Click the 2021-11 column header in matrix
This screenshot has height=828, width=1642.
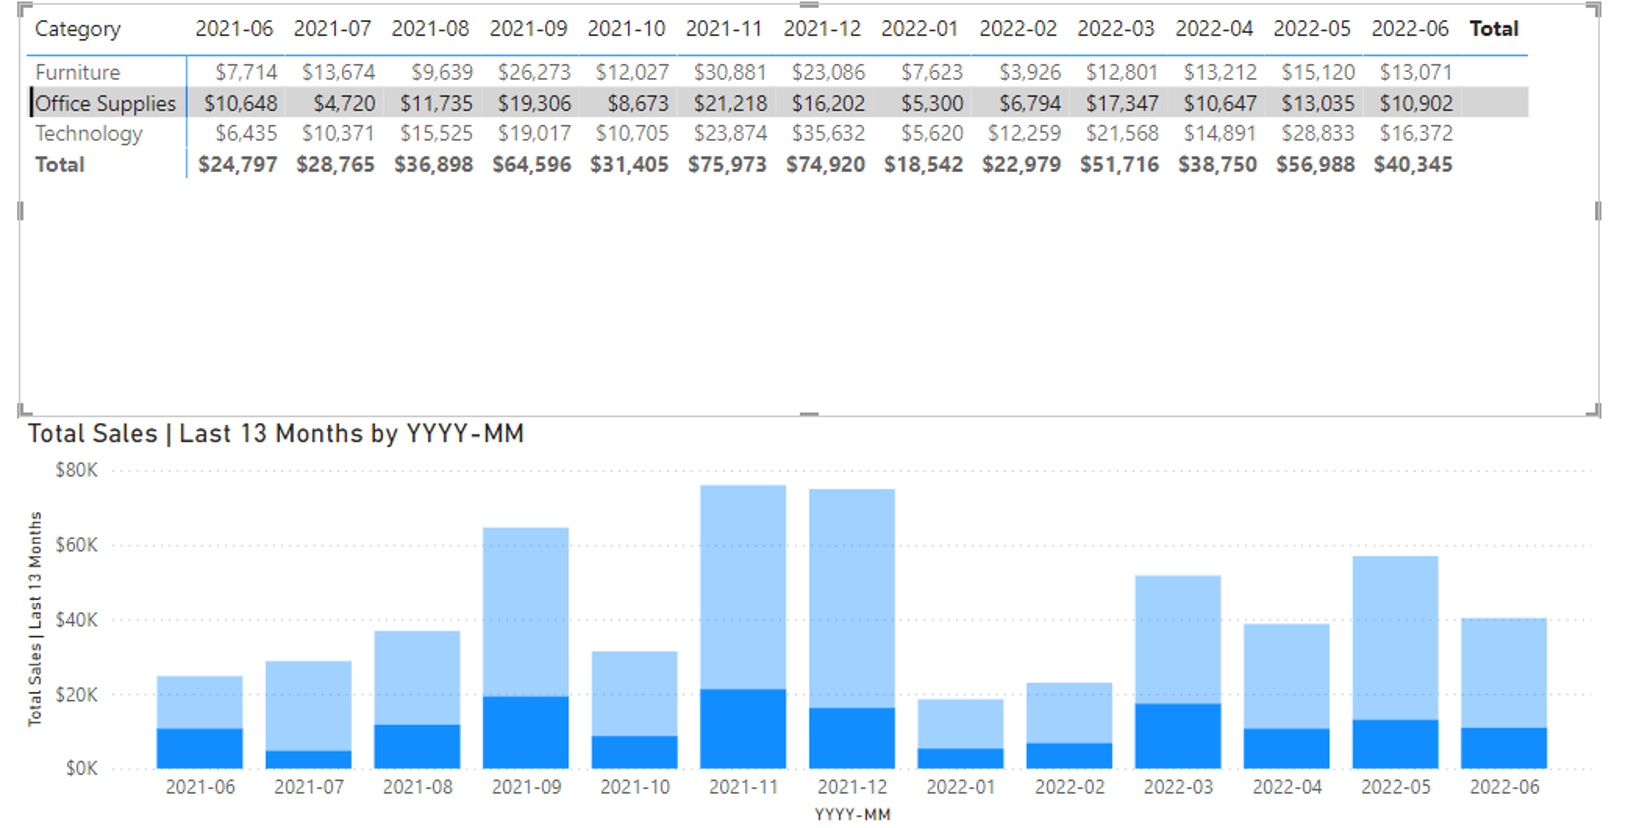[724, 29]
